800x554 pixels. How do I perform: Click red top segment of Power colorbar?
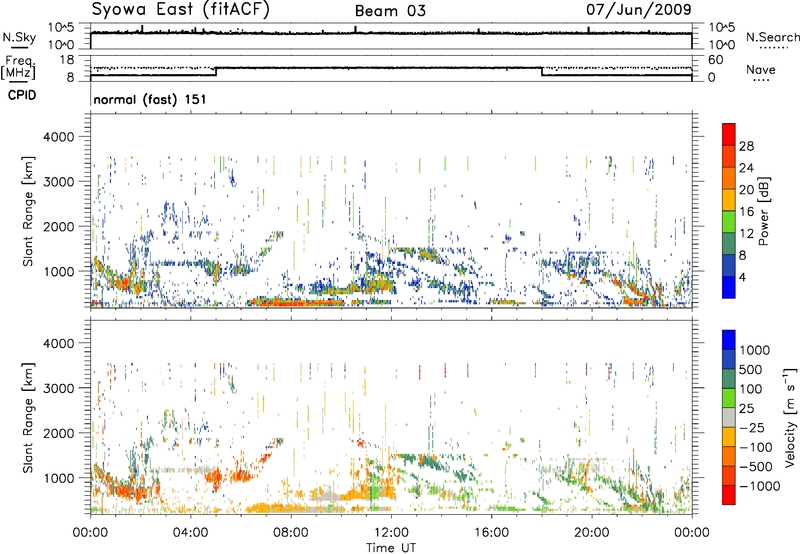(x=729, y=134)
